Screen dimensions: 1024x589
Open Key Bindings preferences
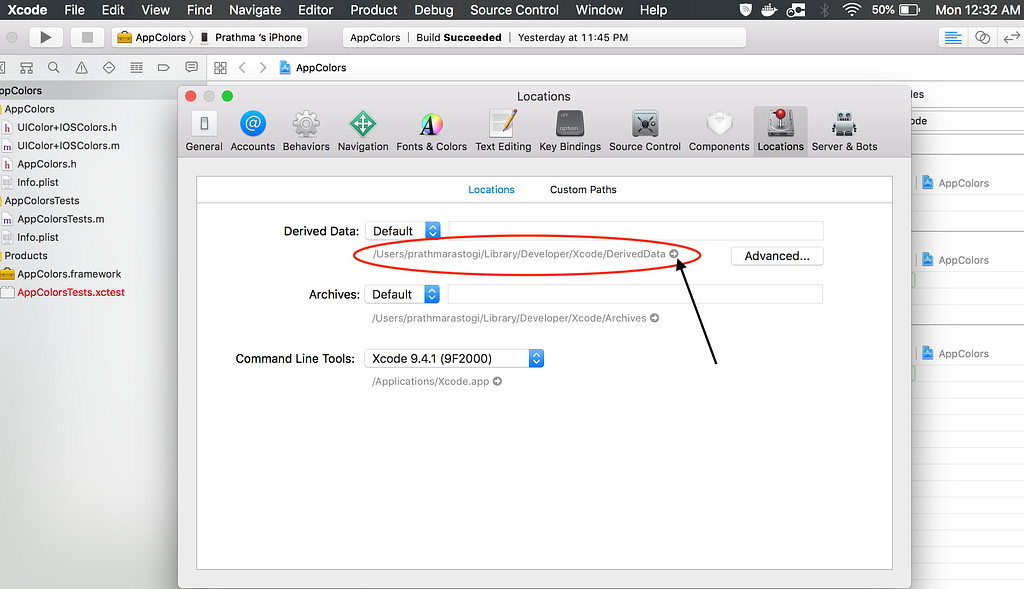point(570,131)
